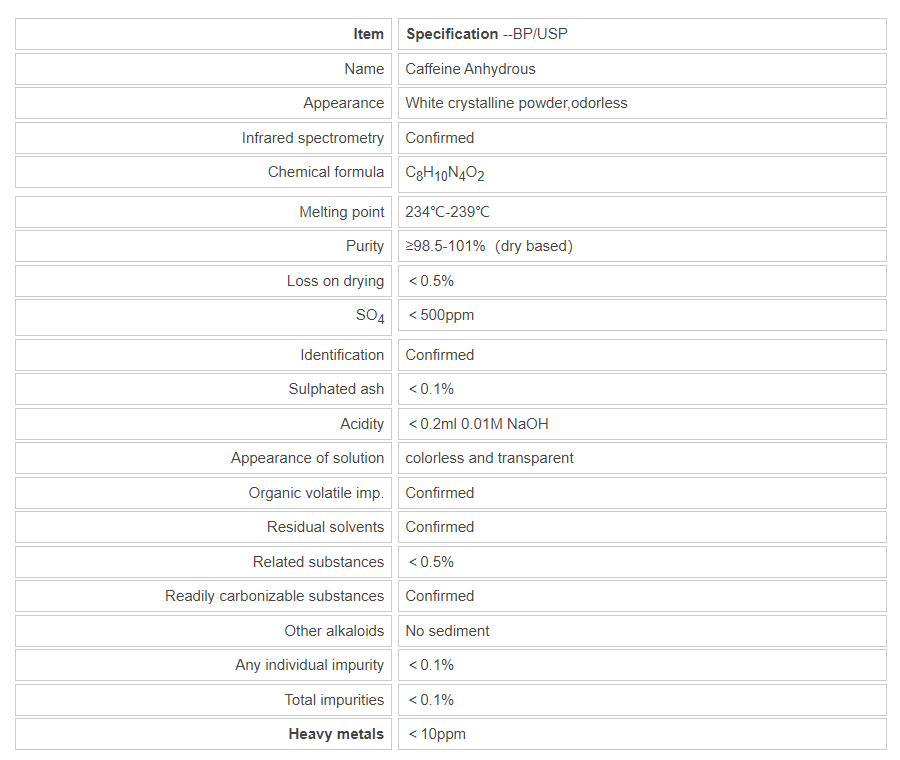
Task: Click the acidity '<0.2ml 0.01M NaOH' value
Action: coord(478,424)
